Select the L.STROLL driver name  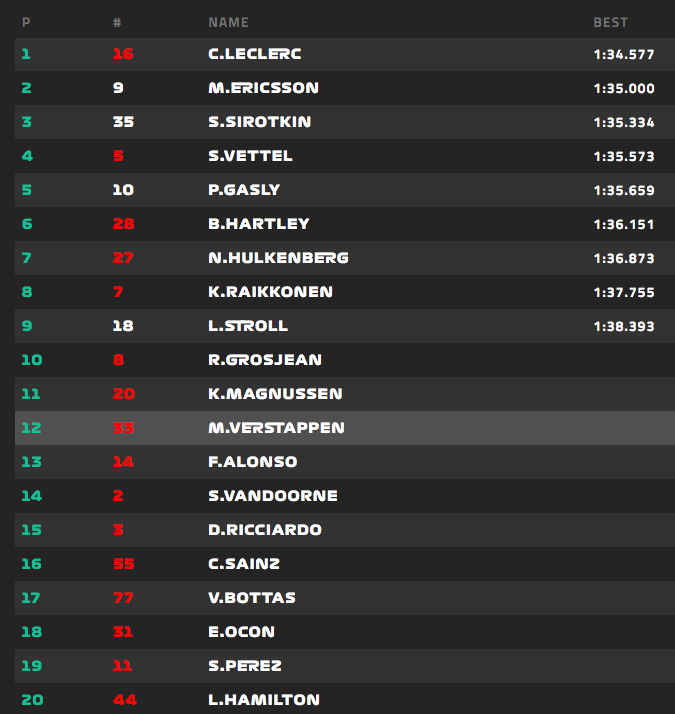[x=248, y=326]
